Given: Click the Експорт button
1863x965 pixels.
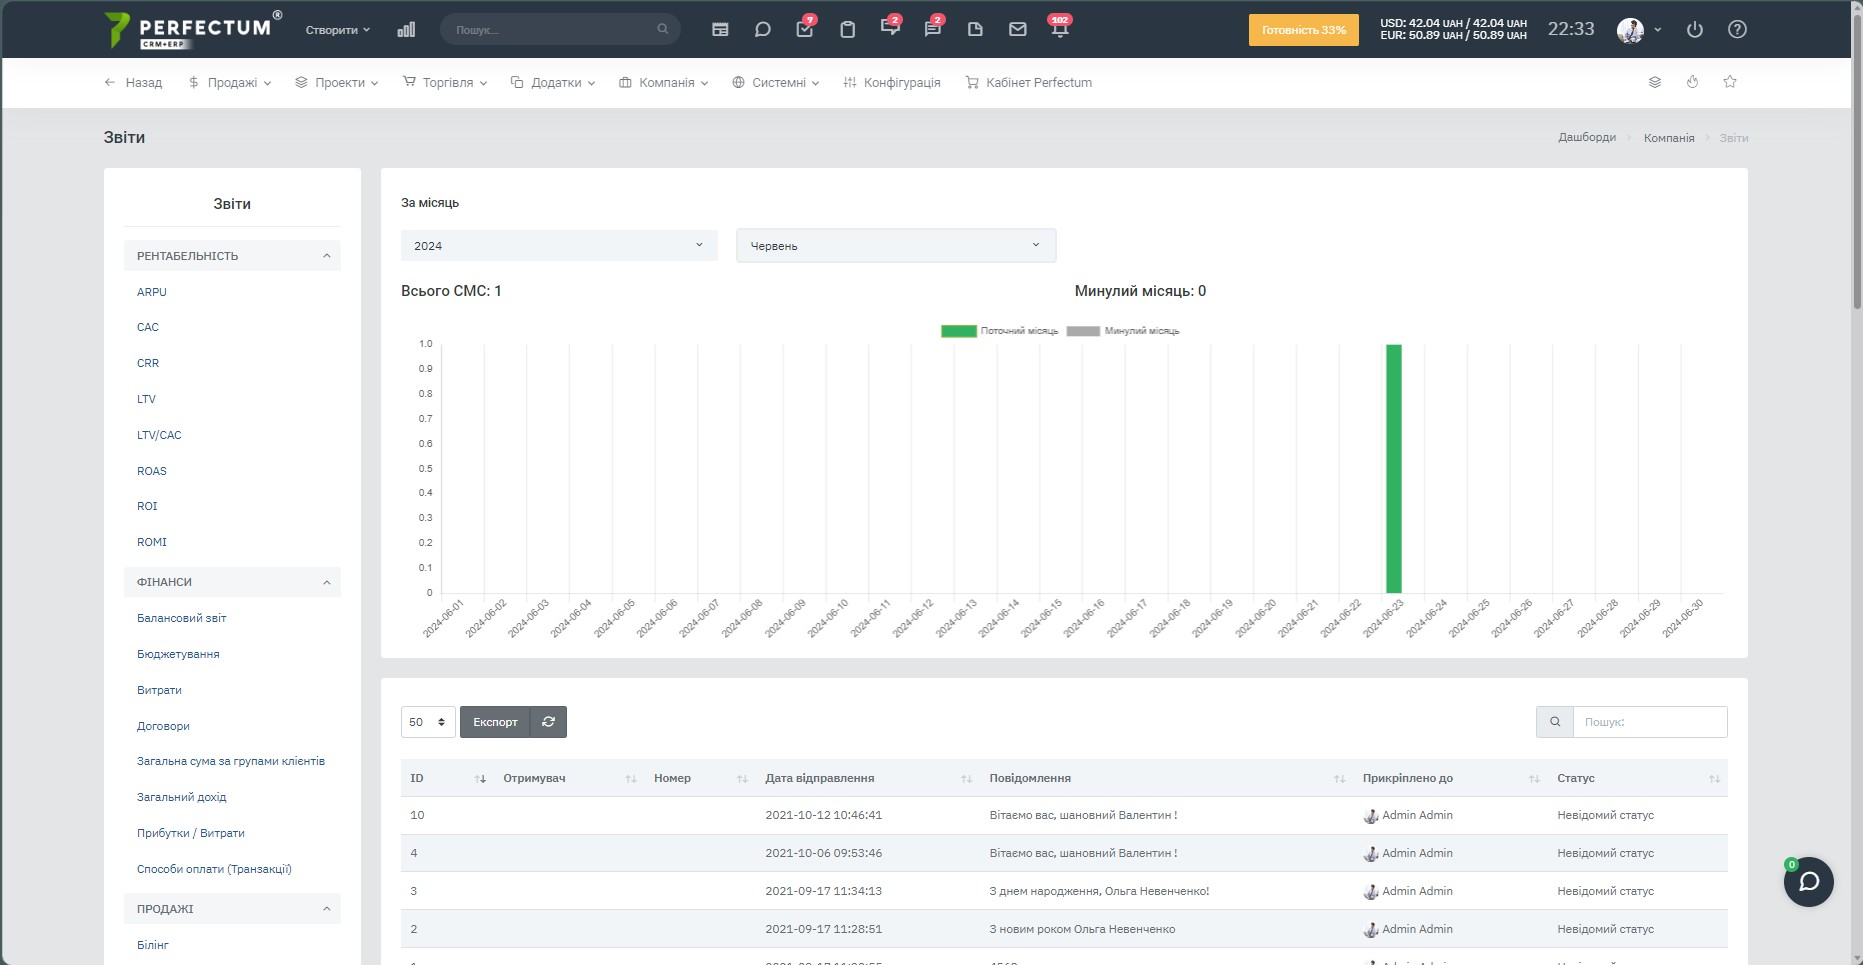Looking at the screenshot, I should (x=495, y=722).
